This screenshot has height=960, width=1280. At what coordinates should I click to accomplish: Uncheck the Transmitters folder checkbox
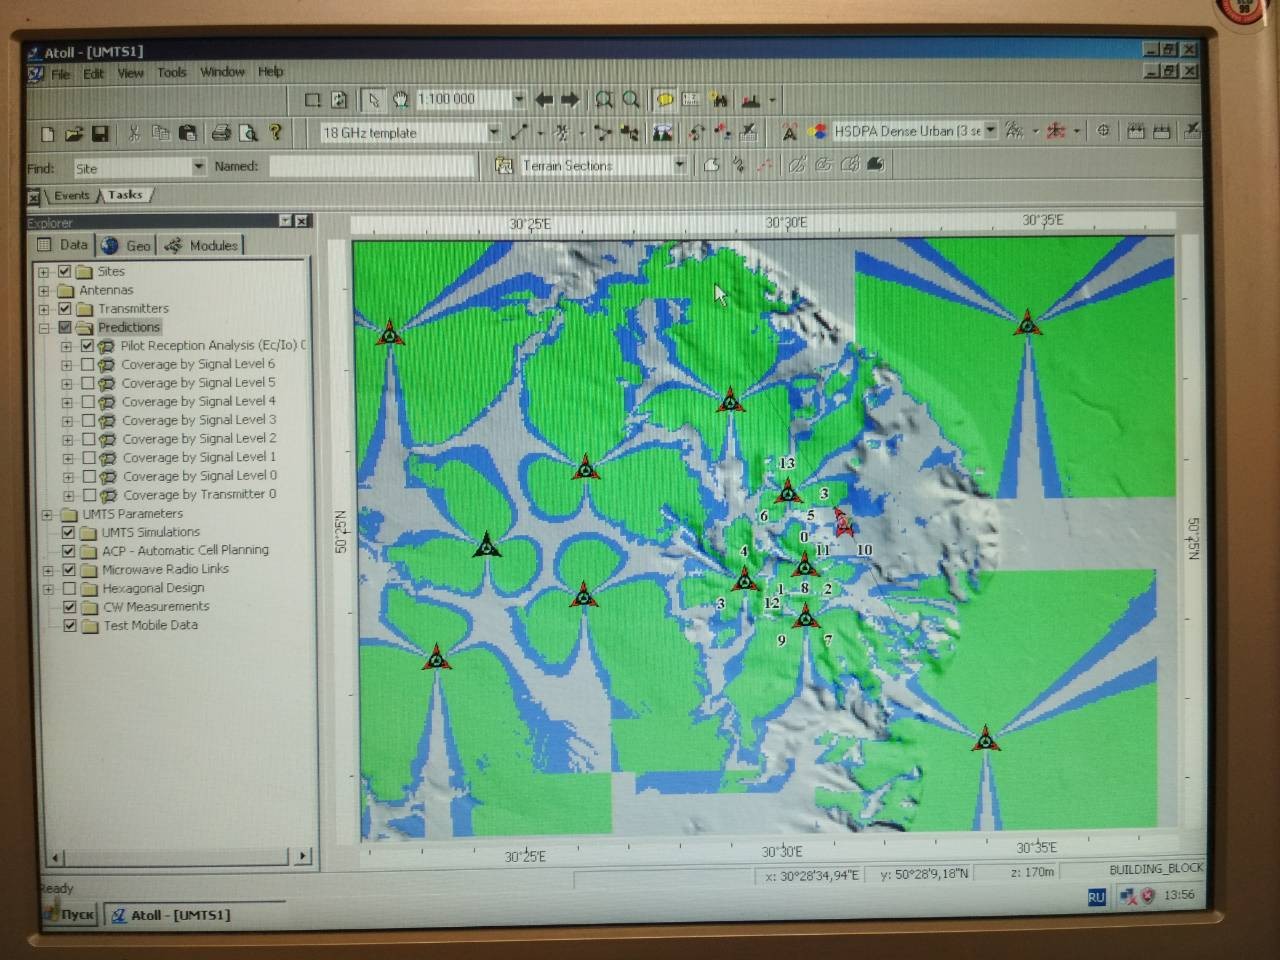(x=65, y=308)
